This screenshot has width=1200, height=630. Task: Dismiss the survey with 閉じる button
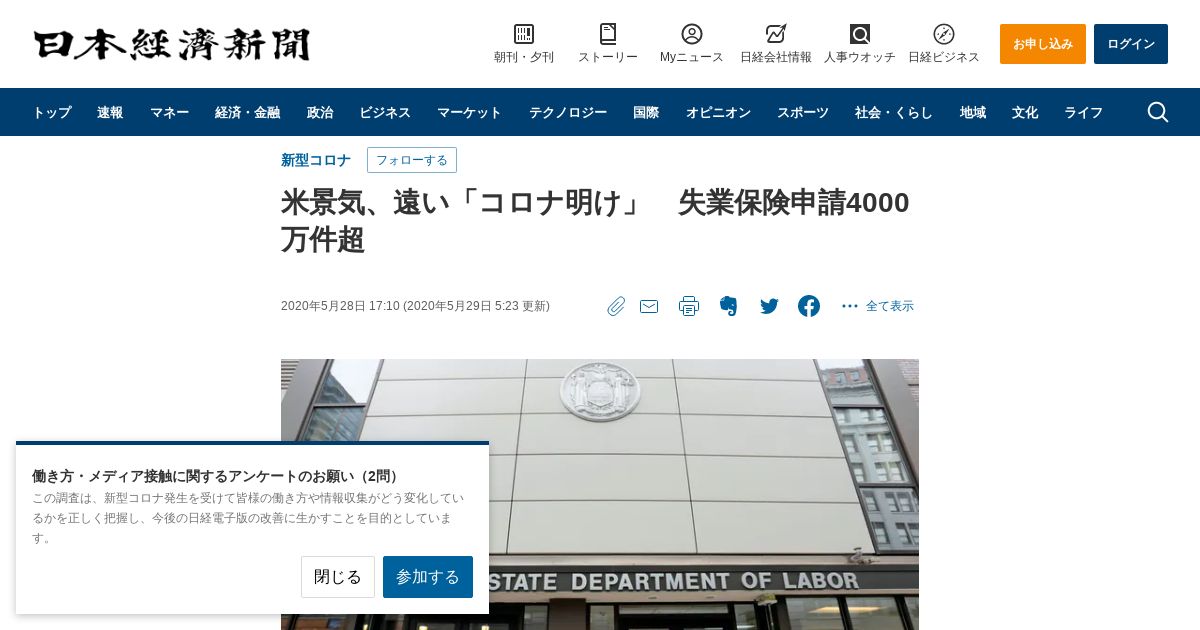tap(338, 577)
